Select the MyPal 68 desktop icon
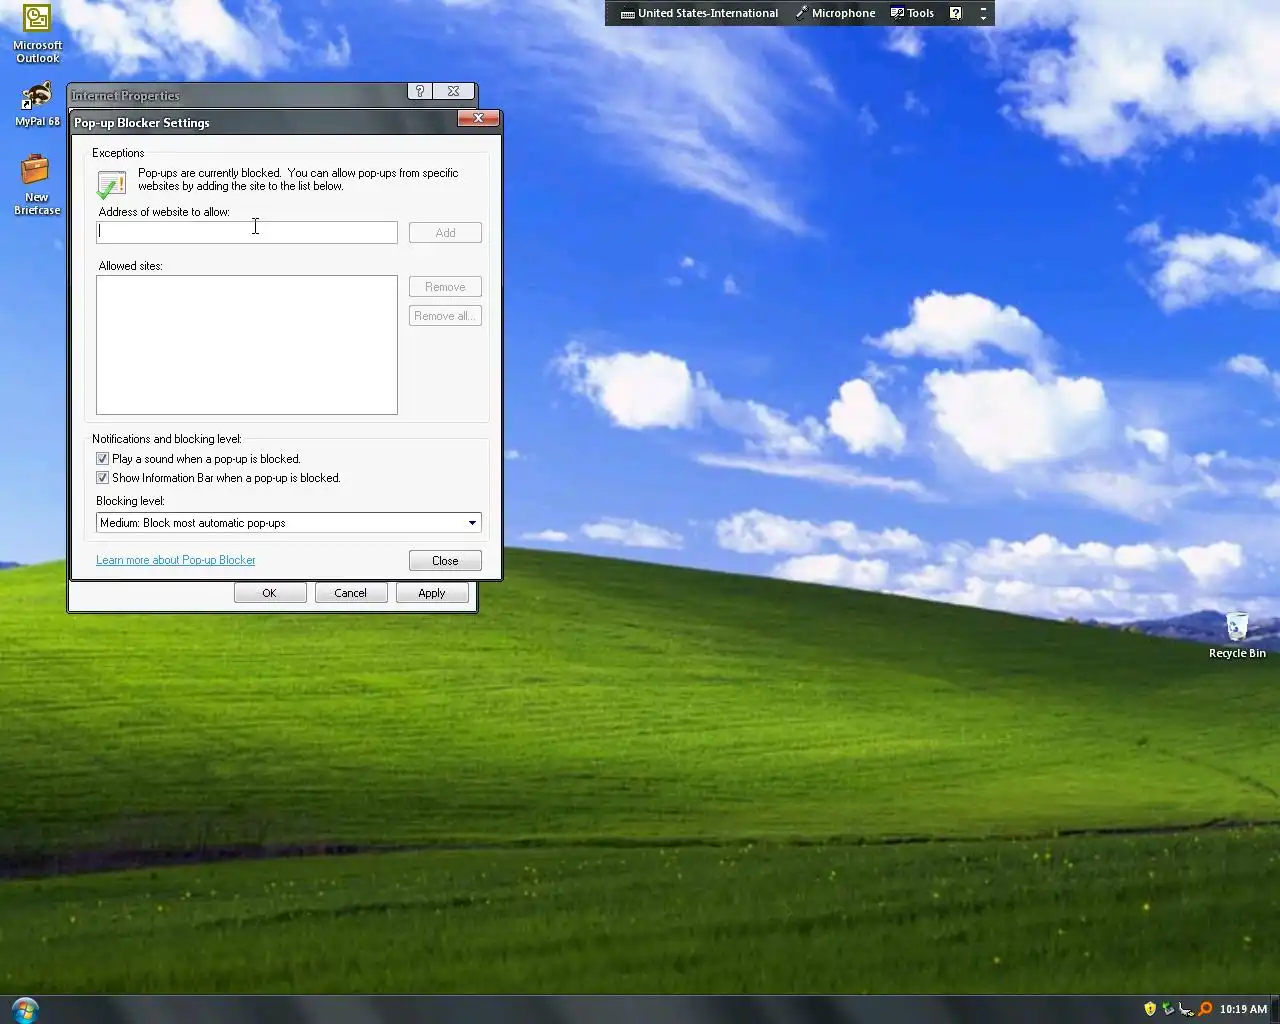This screenshot has height=1024, width=1280. tap(37, 104)
